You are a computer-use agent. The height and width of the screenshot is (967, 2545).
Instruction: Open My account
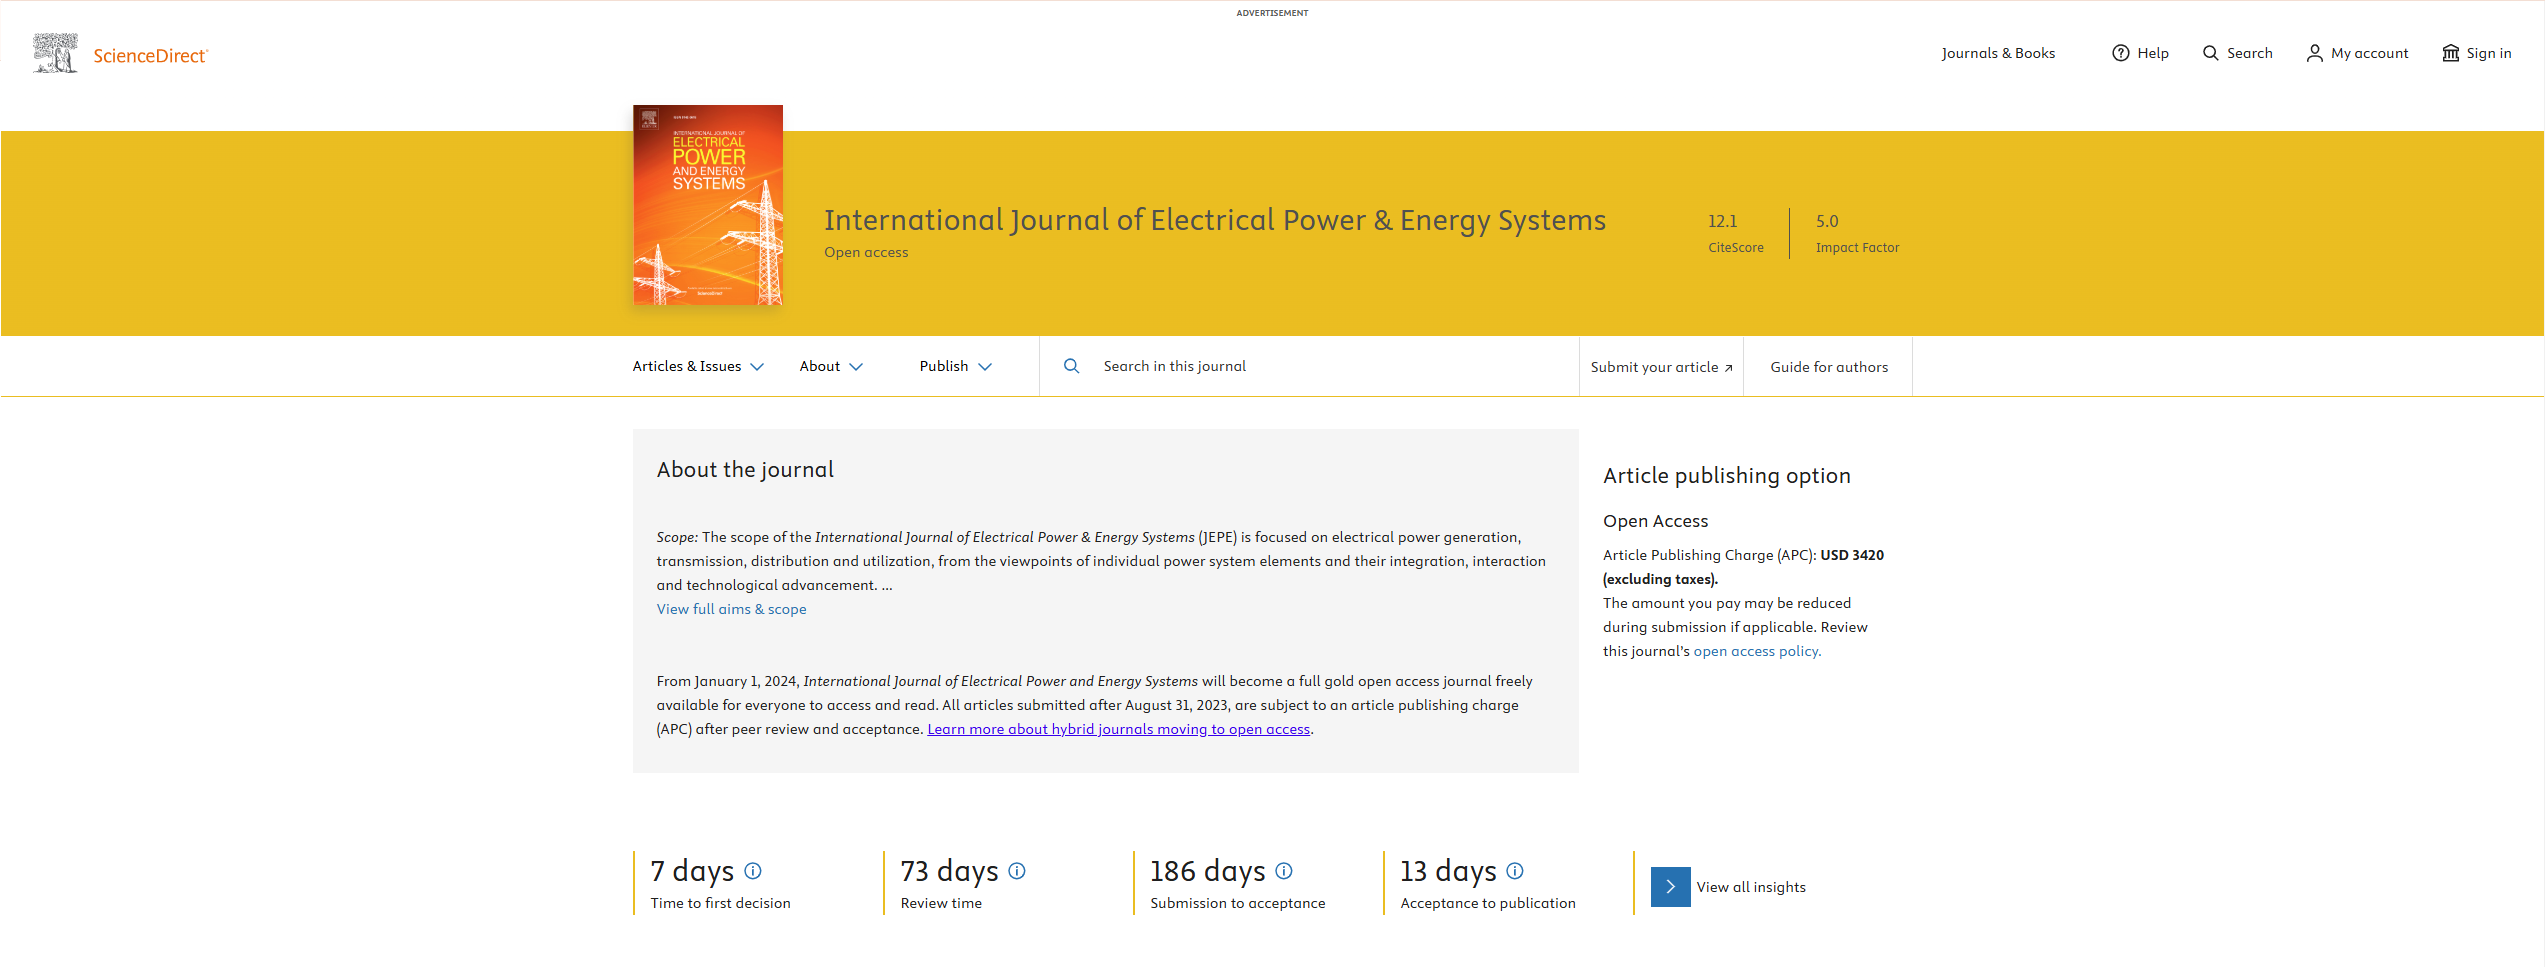click(x=2369, y=53)
